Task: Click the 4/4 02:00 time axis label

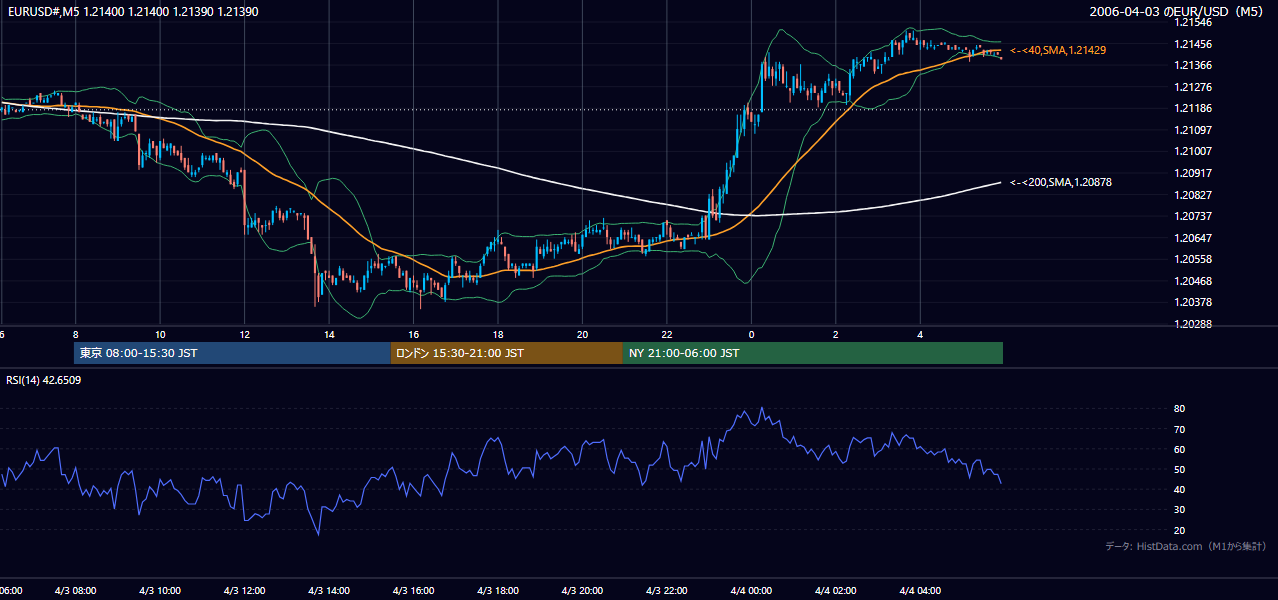Action: click(x=836, y=590)
